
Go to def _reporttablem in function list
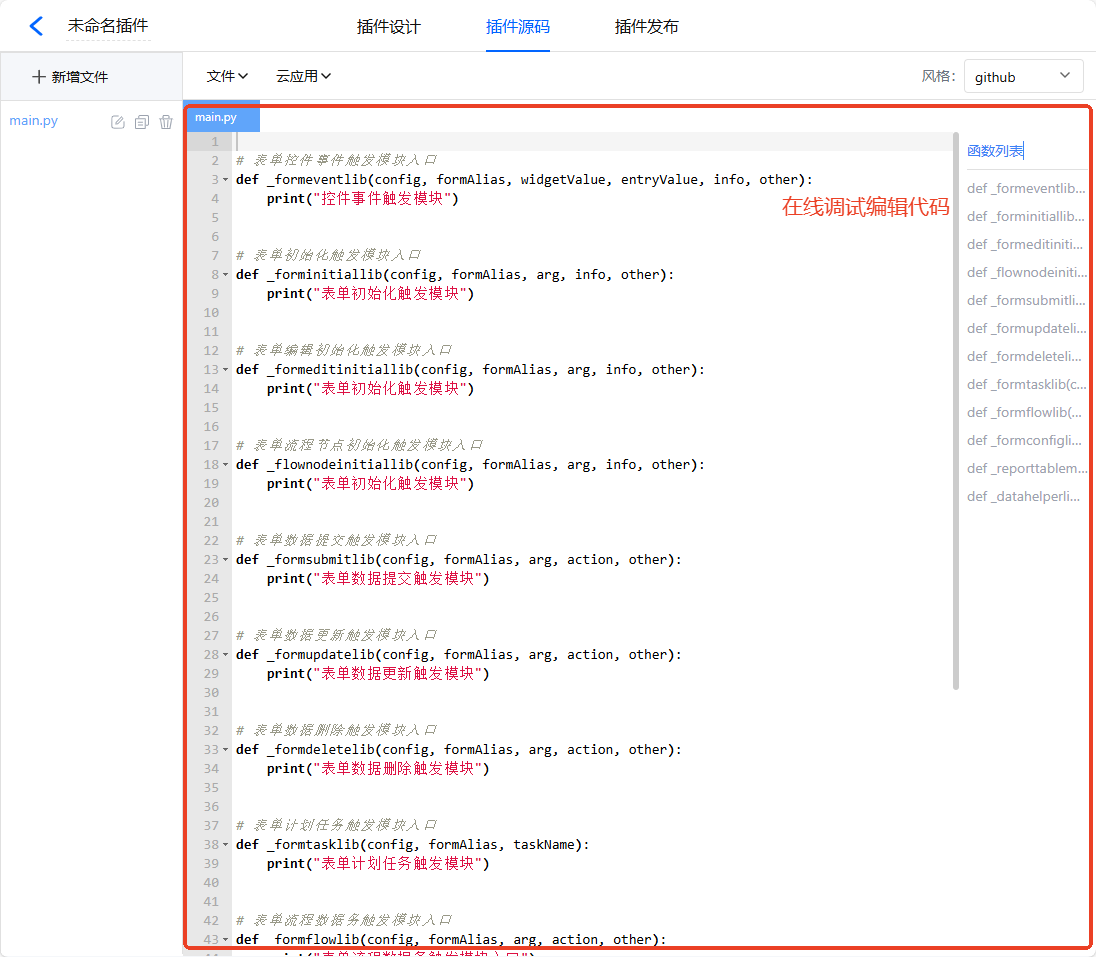1025,468
